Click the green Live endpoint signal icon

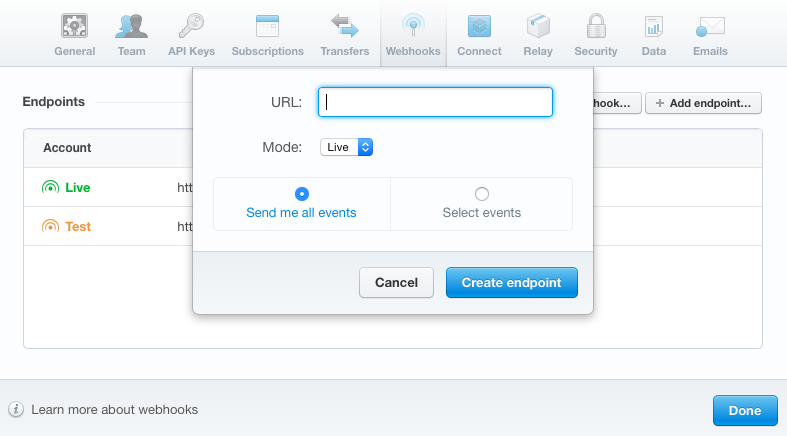click(50, 187)
